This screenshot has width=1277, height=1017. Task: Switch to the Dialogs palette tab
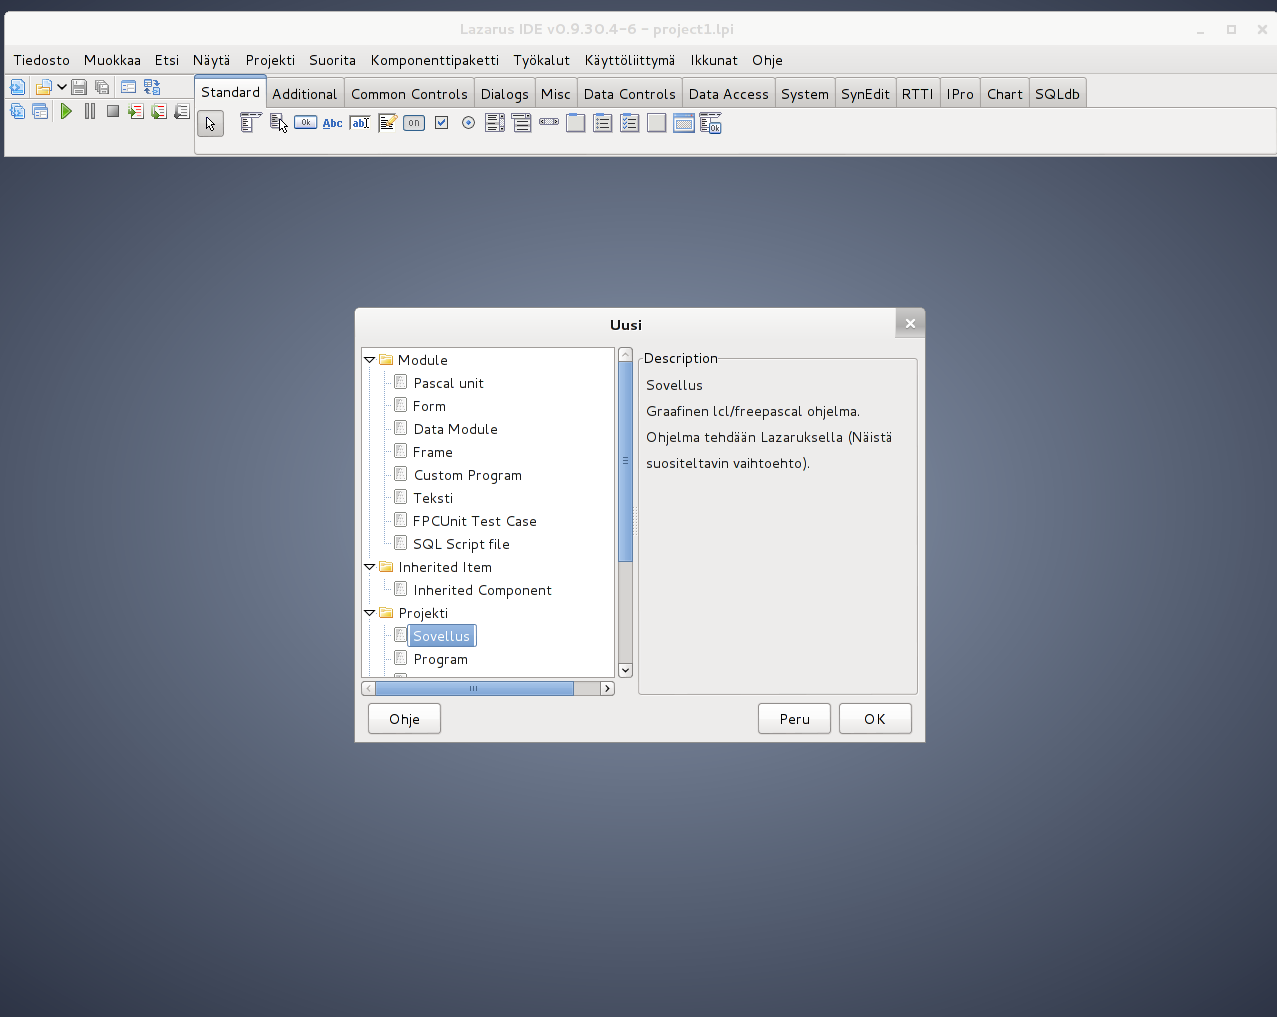505,94
